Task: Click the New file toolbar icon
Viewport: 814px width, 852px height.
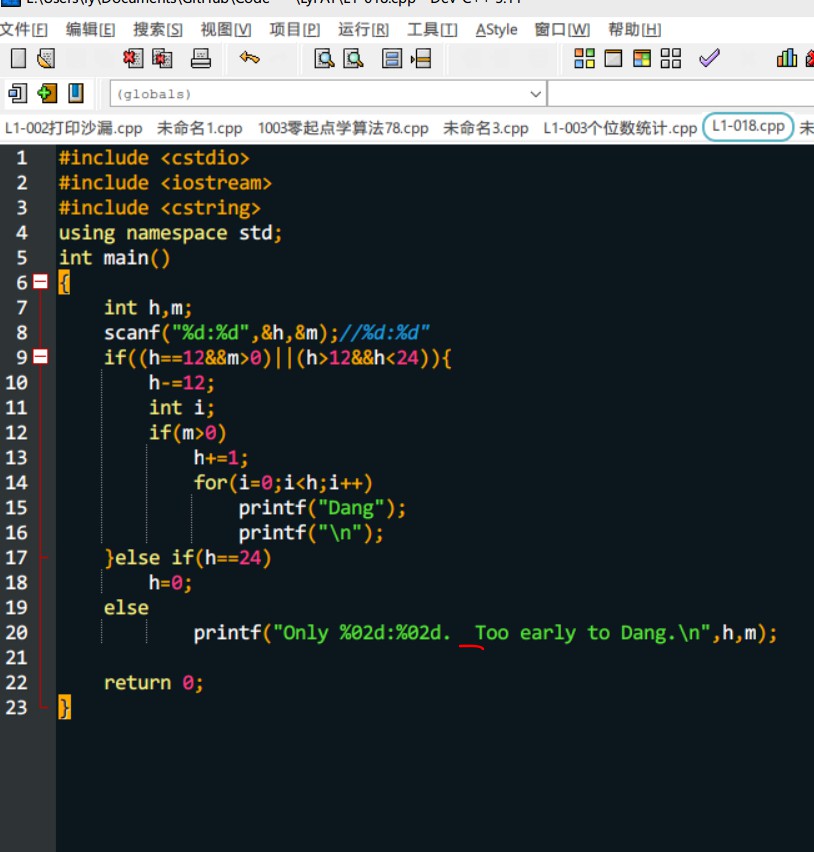Action: click(x=18, y=58)
